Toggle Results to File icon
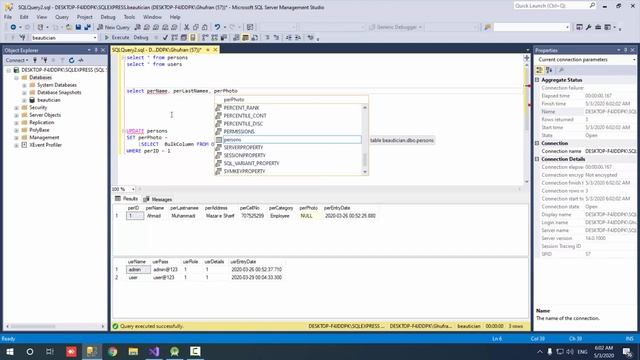 254,38
